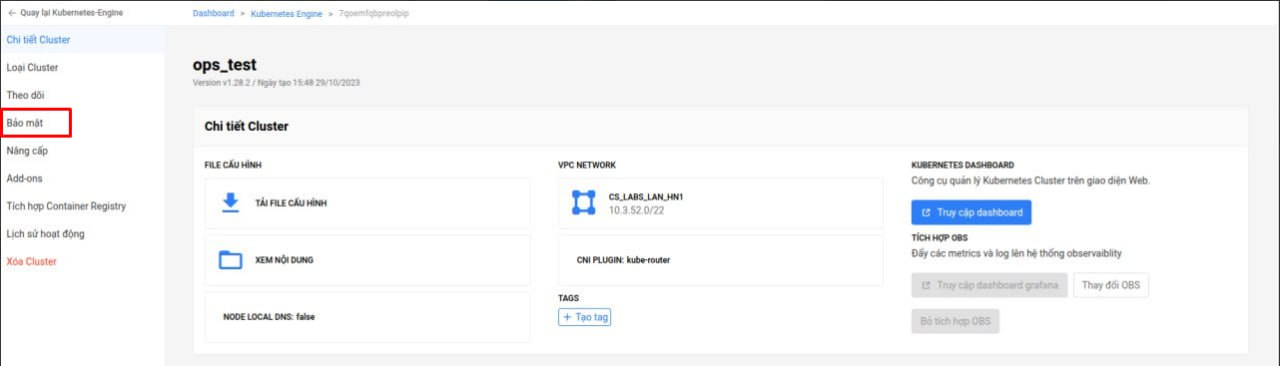Screen dimensions: 1280x366
Task: Click the CNI PLUGIN: kube-router text
Action: pyautogui.click(x=623, y=260)
